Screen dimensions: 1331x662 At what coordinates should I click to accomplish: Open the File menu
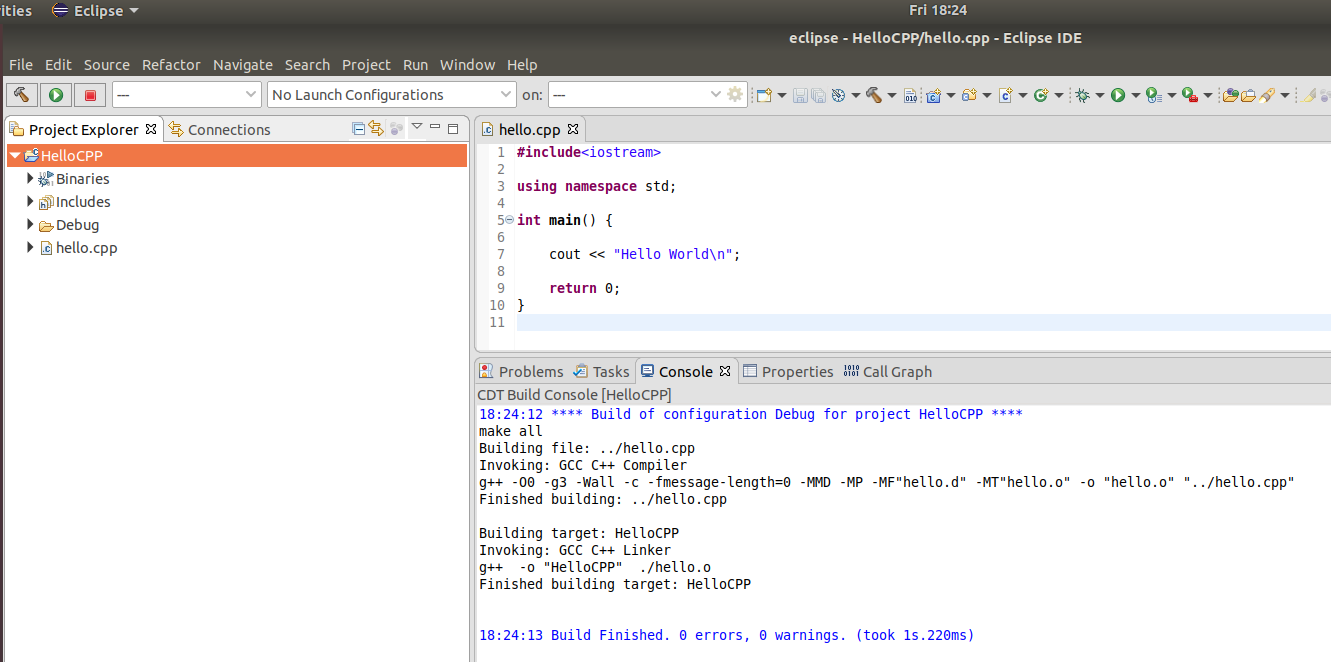[21, 64]
